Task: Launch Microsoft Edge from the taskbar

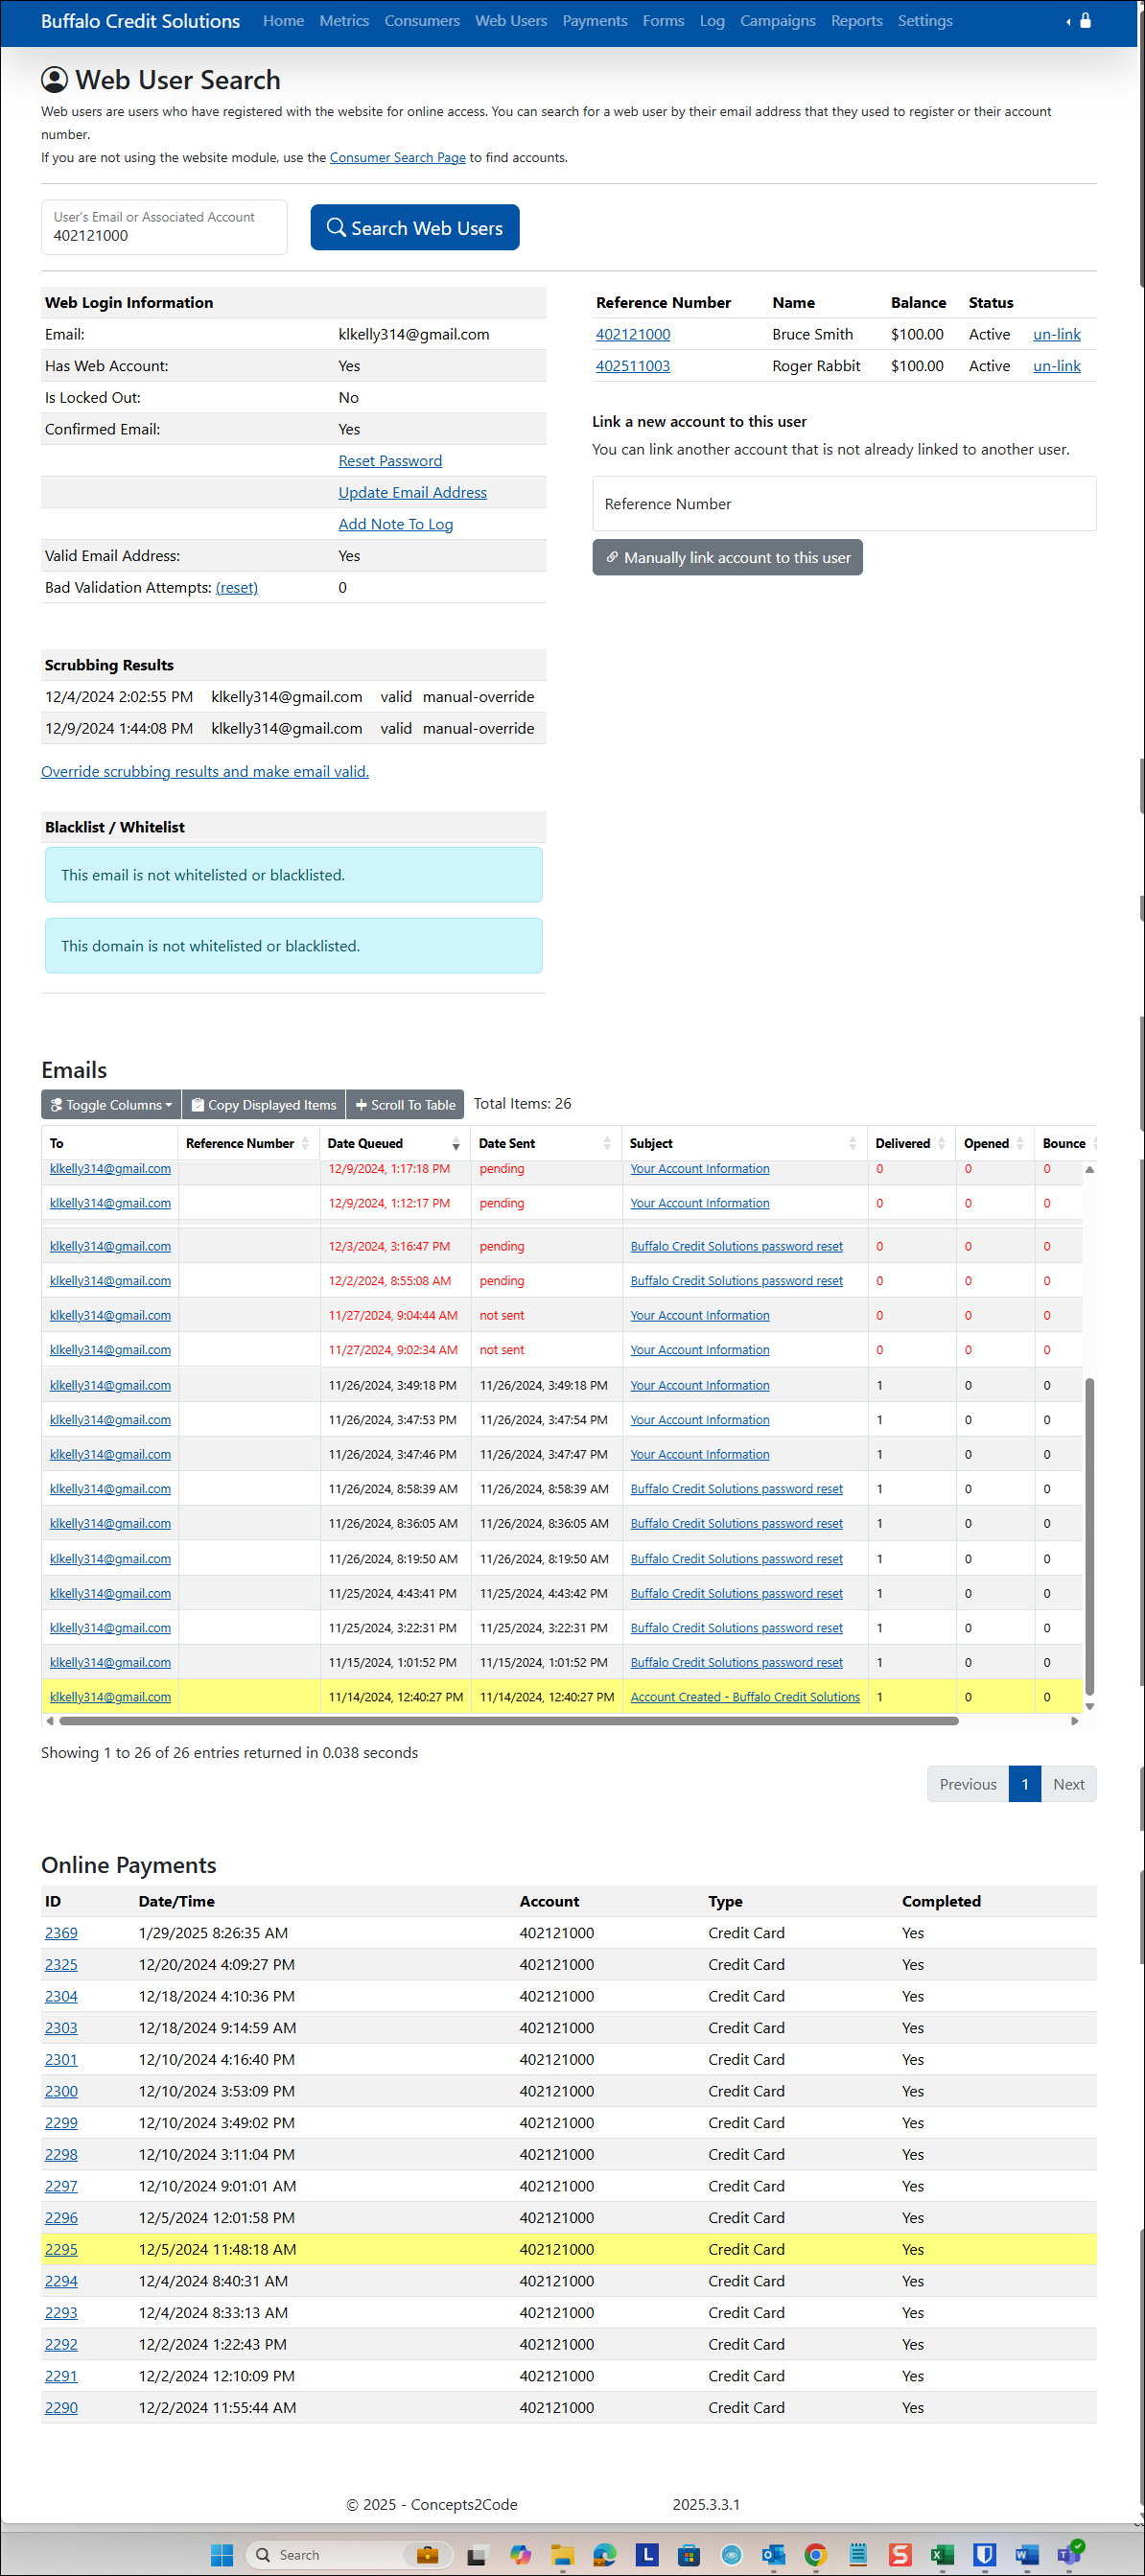Action: click(604, 2555)
